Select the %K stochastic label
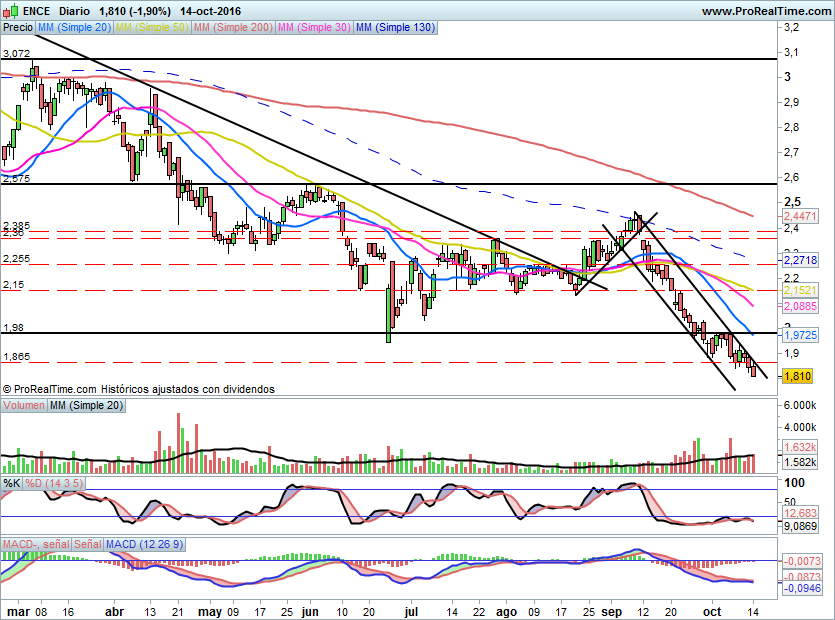This screenshot has height=620, width=835. pyautogui.click(x=12, y=483)
